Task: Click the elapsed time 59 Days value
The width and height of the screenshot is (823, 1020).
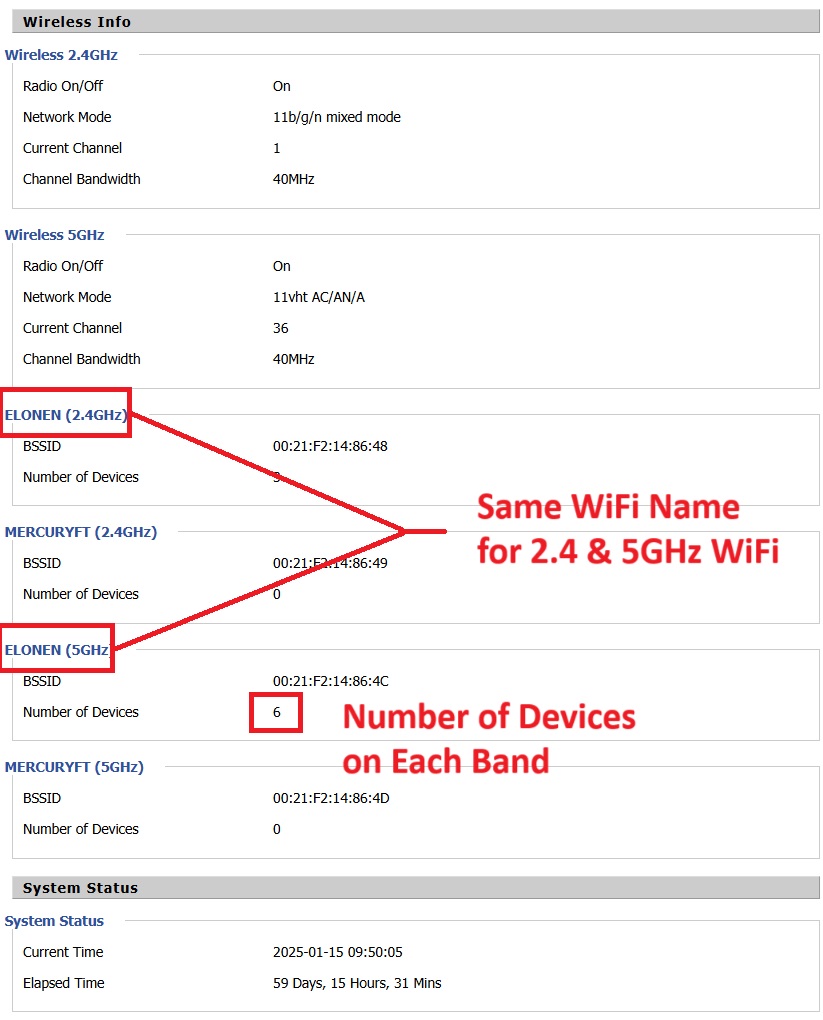Action: pyautogui.click(x=357, y=983)
